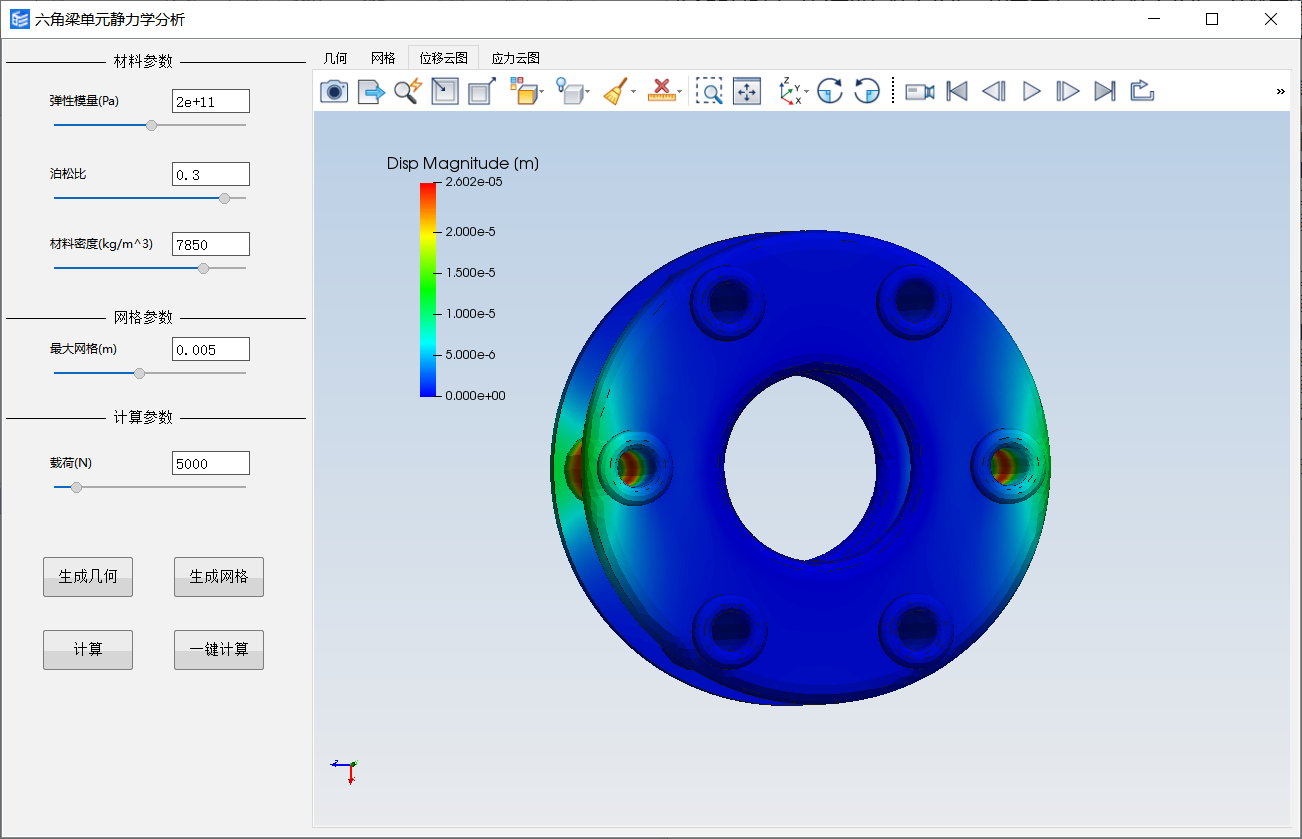Jump to first frame
Image resolution: width=1302 pixels, height=839 pixels.
click(x=957, y=92)
